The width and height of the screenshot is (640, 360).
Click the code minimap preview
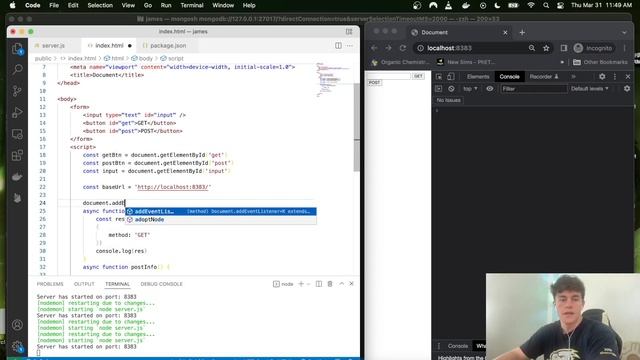tap(334, 80)
